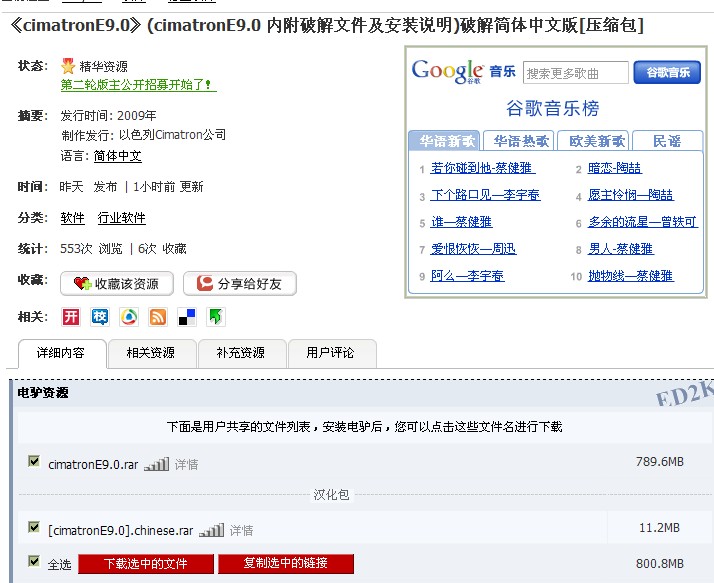Play song 男人-蔡健雅
The height and width of the screenshot is (583, 714).
pos(621,249)
